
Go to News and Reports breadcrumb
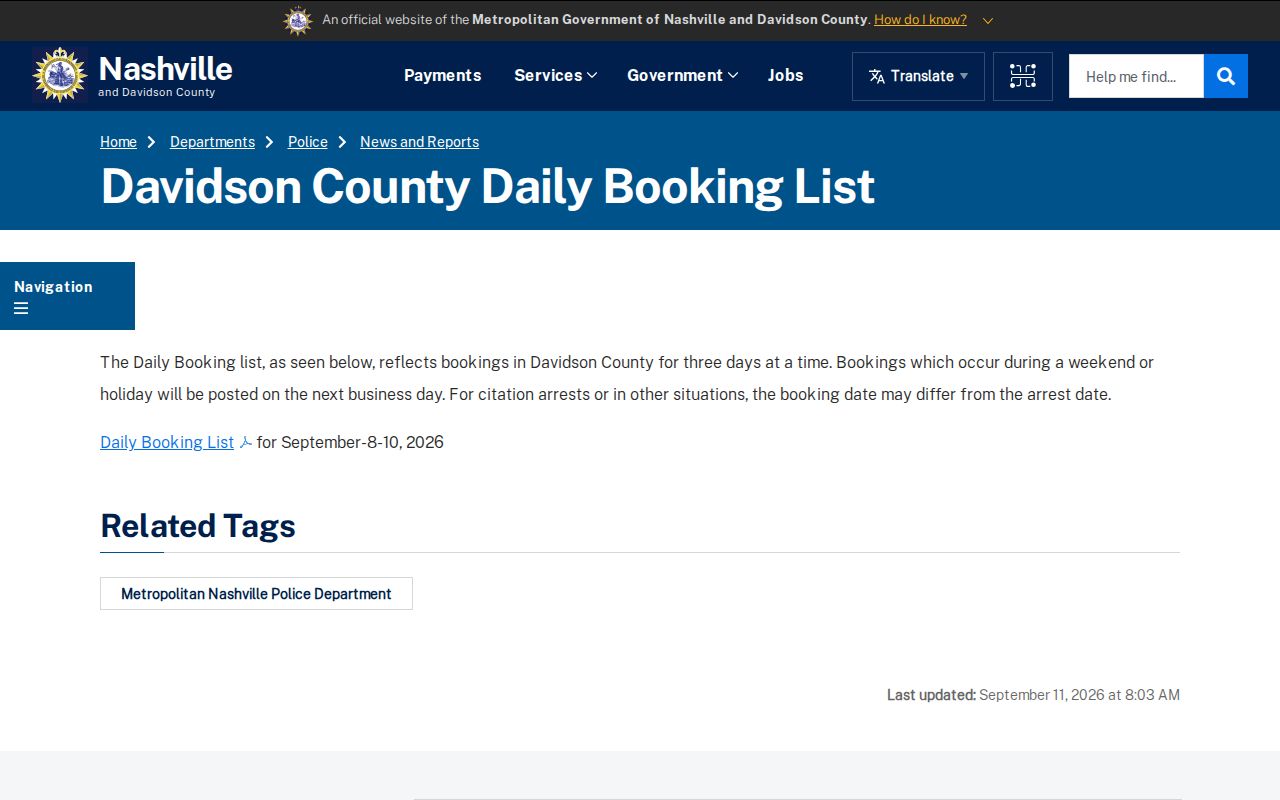tap(419, 142)
